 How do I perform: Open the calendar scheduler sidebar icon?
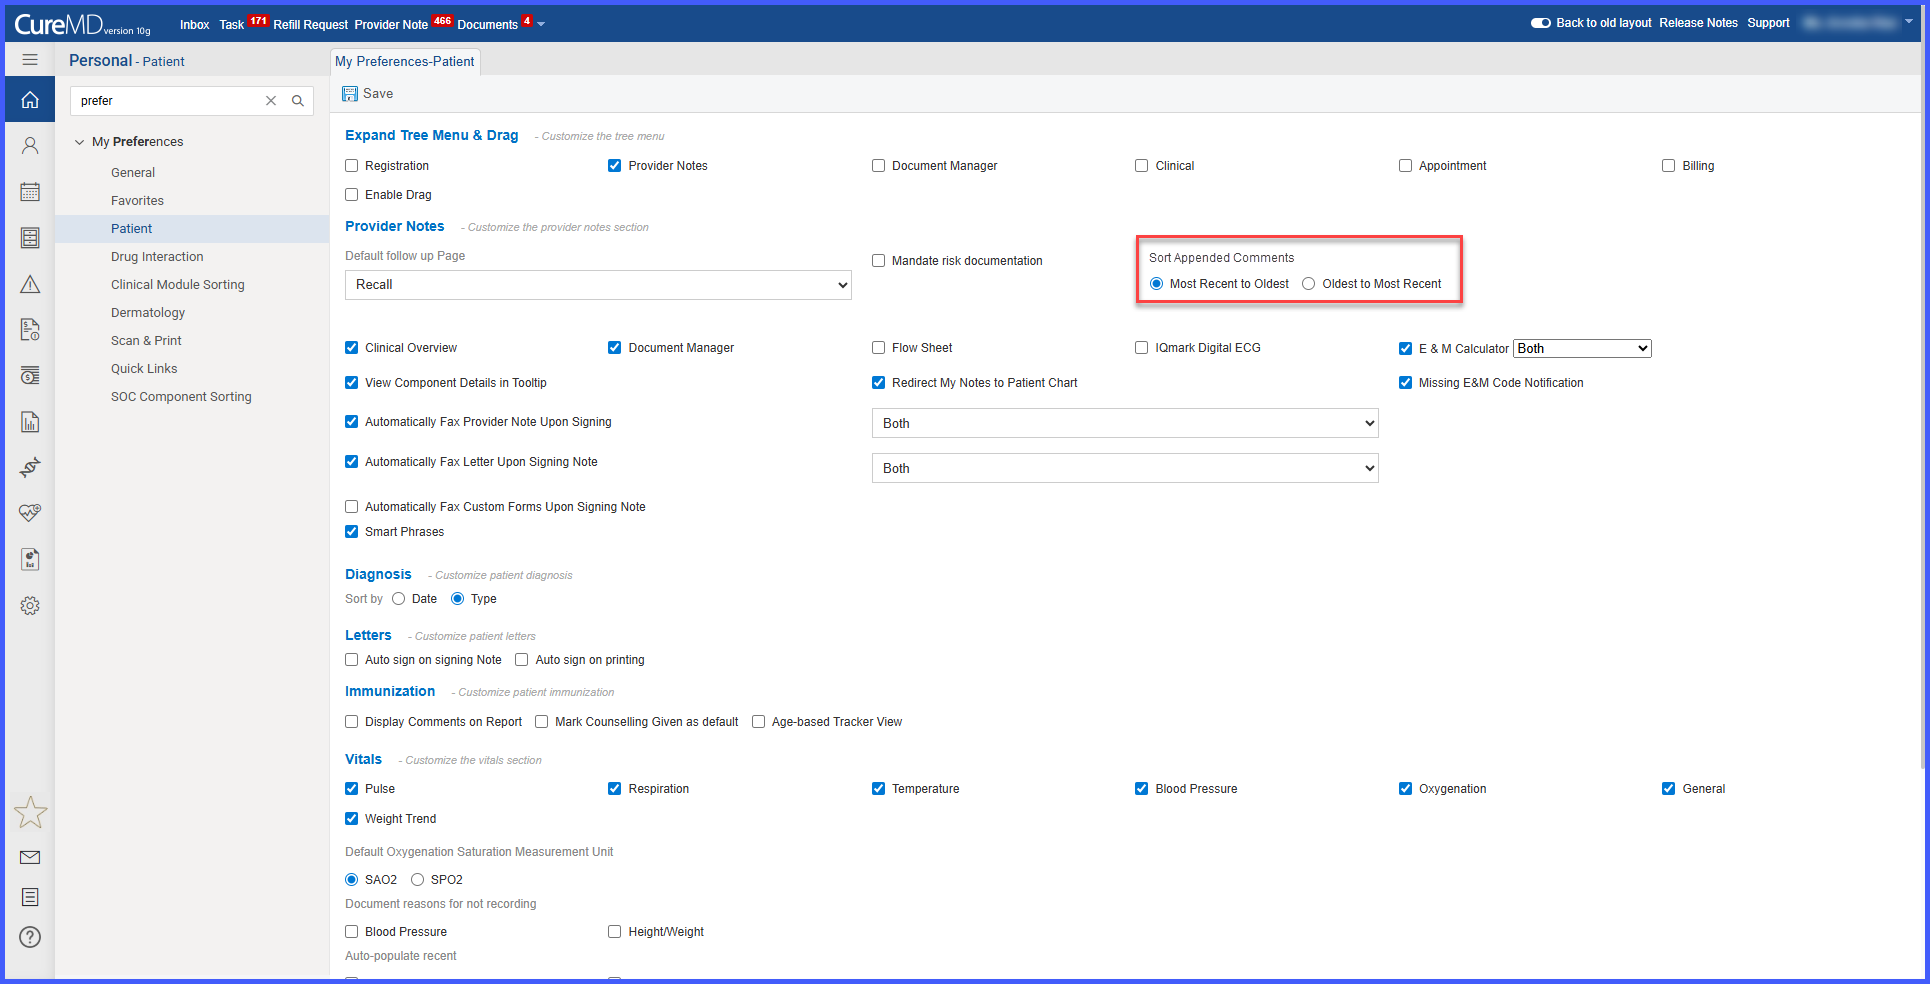pos(30,191)
